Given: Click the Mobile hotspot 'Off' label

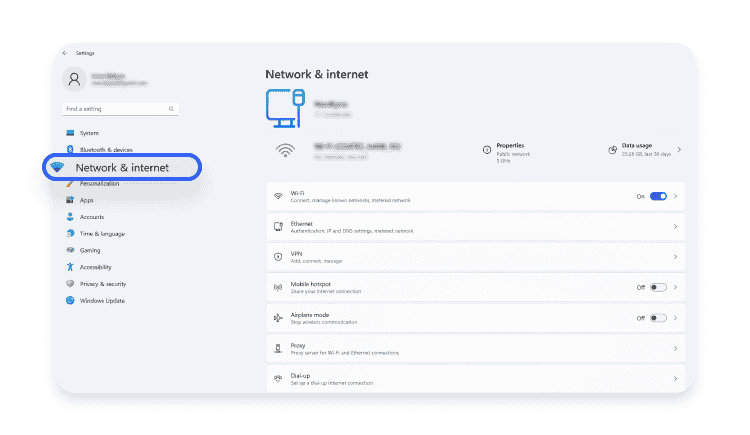Looking at the screenshot, I should [x=640, y=288].
